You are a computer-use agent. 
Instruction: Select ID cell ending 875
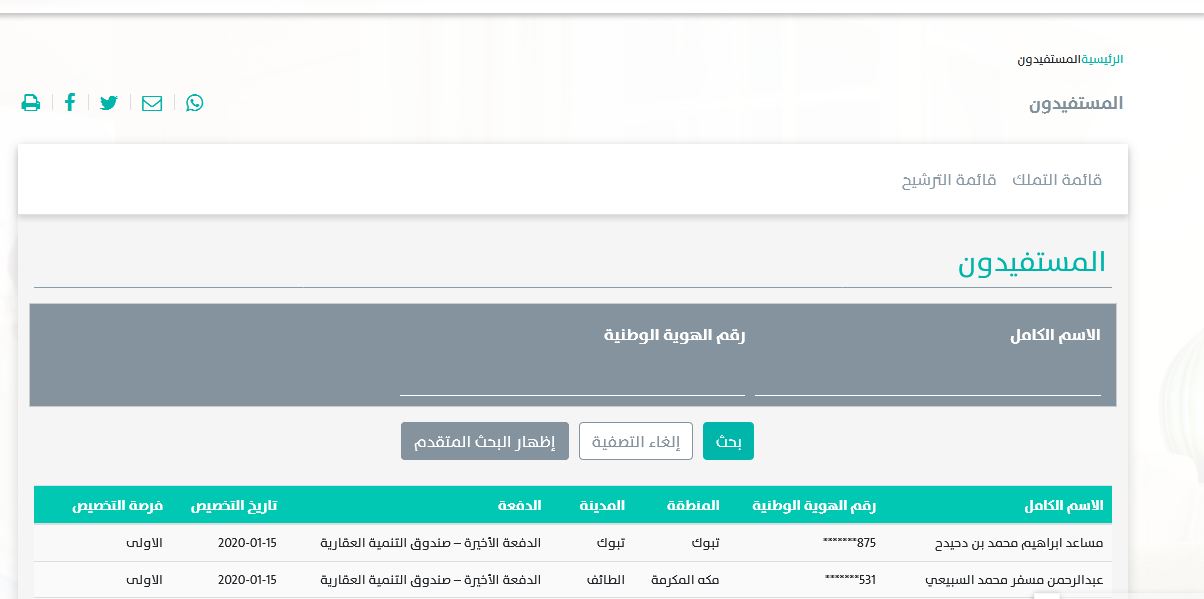[849, 543]
